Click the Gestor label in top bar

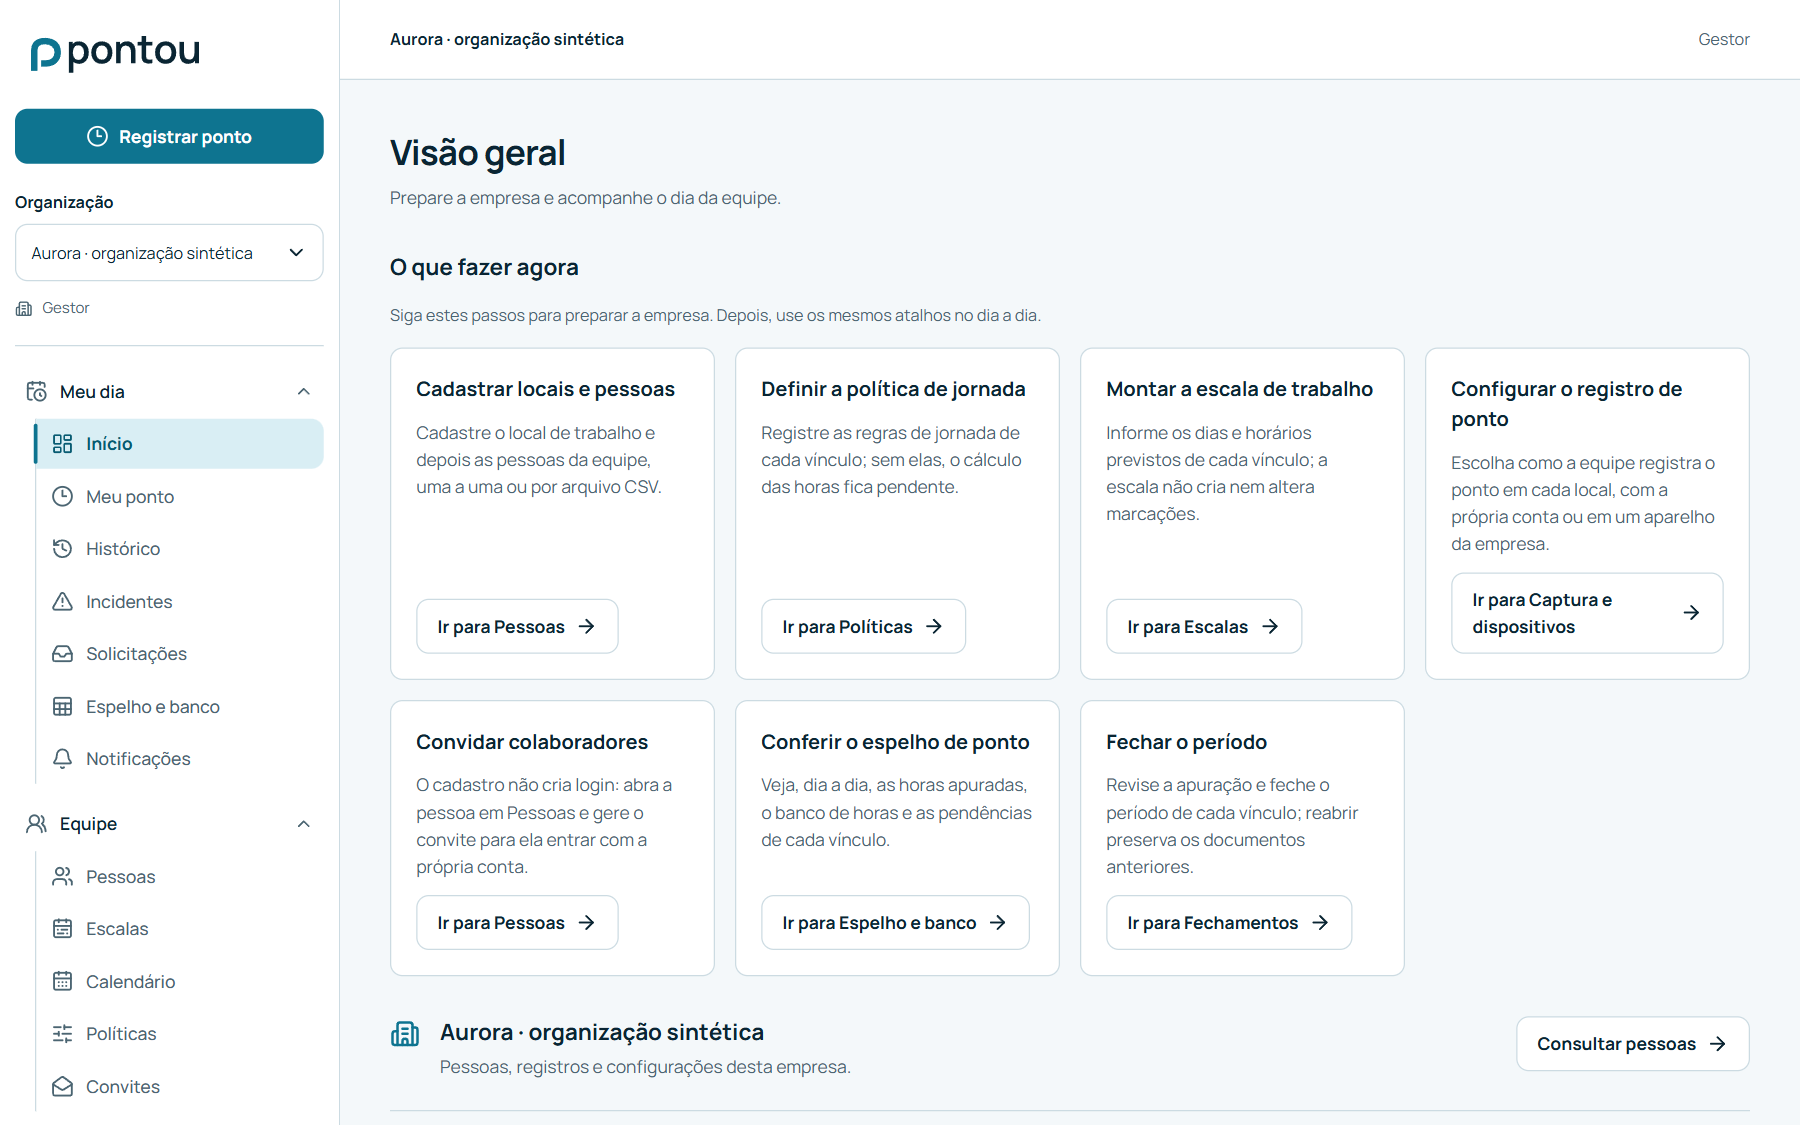[1723, 39]
